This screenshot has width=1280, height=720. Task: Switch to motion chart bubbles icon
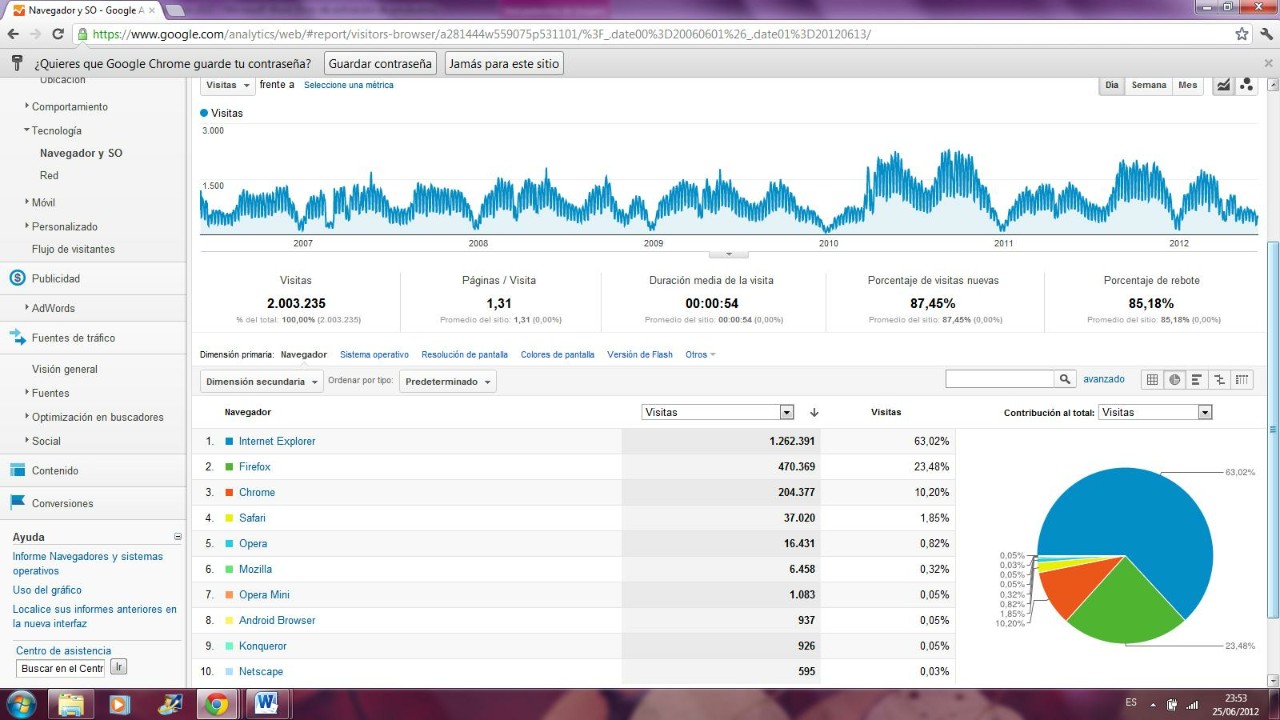[x=1246, y=86]
